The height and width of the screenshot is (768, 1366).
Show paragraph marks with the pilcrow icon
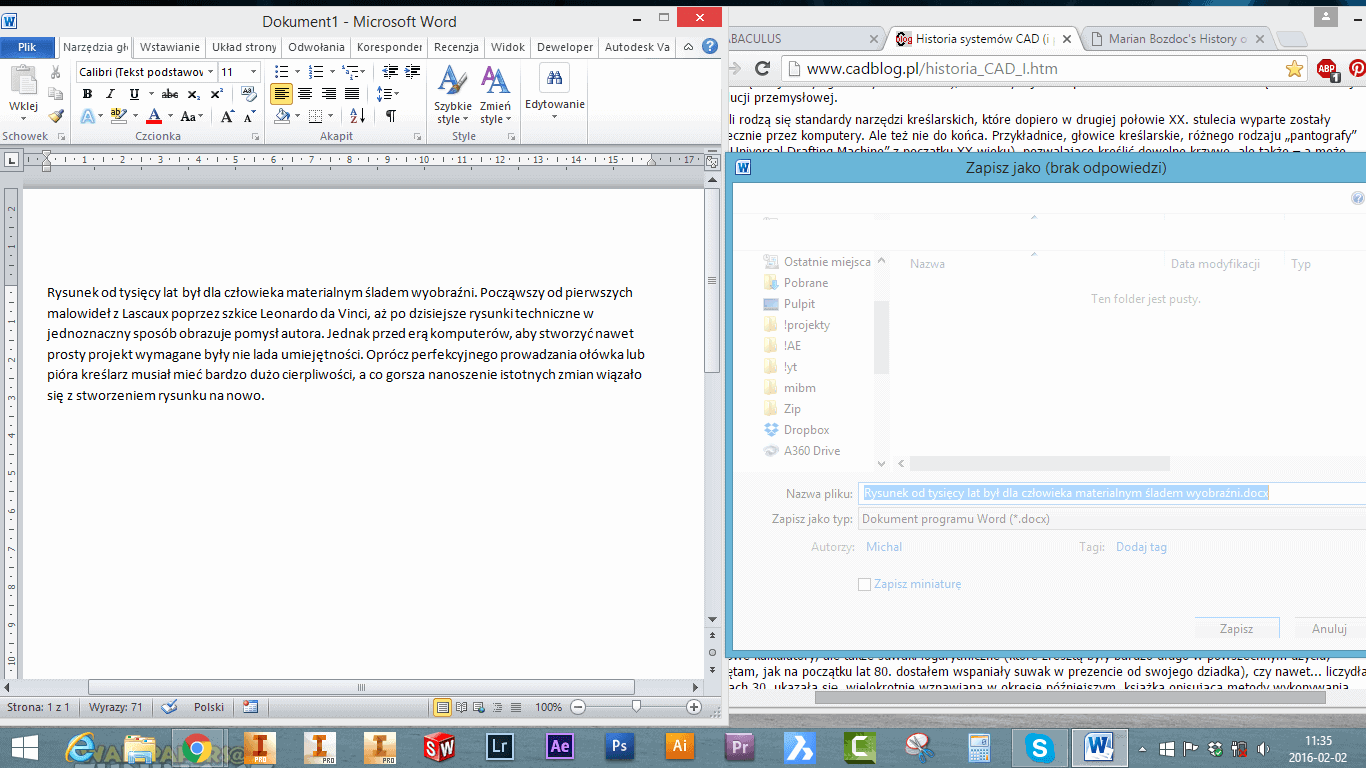click(390, 116)
